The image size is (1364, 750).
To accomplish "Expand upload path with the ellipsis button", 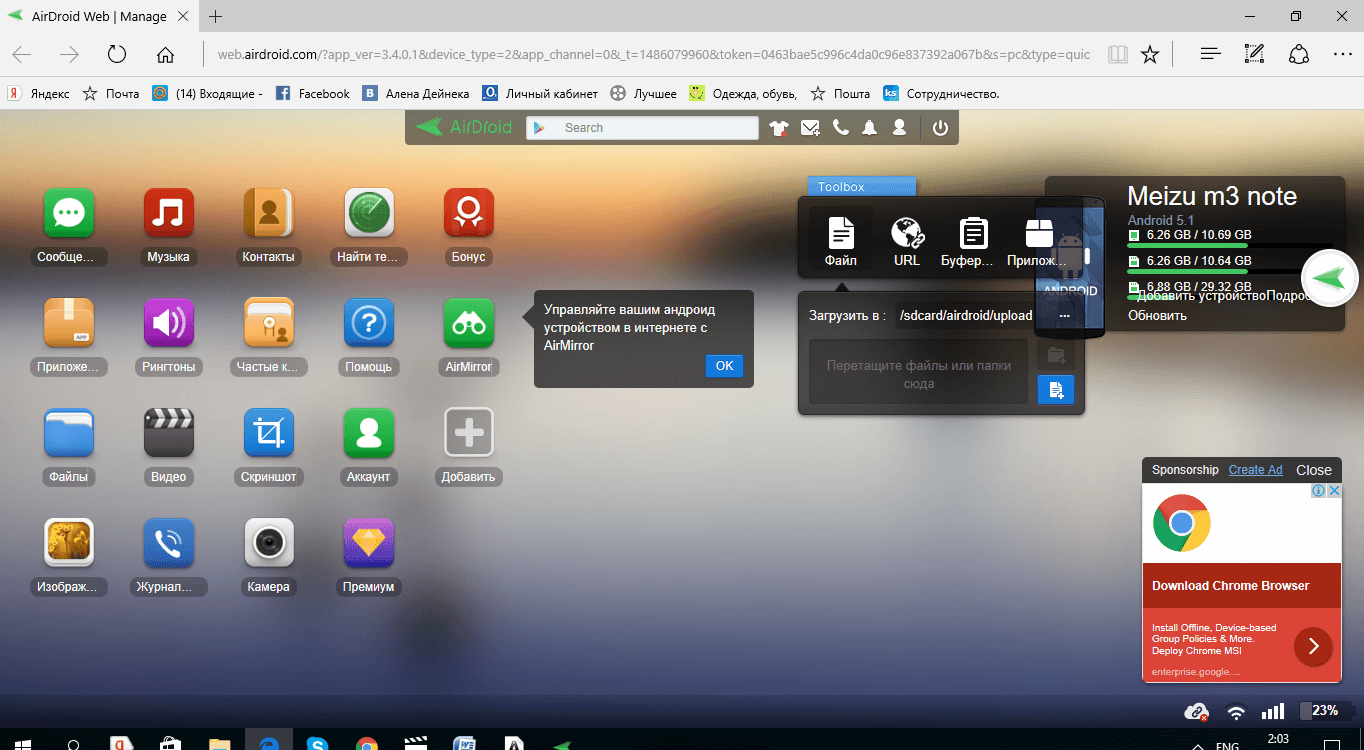I will [x=1064, y=315].
